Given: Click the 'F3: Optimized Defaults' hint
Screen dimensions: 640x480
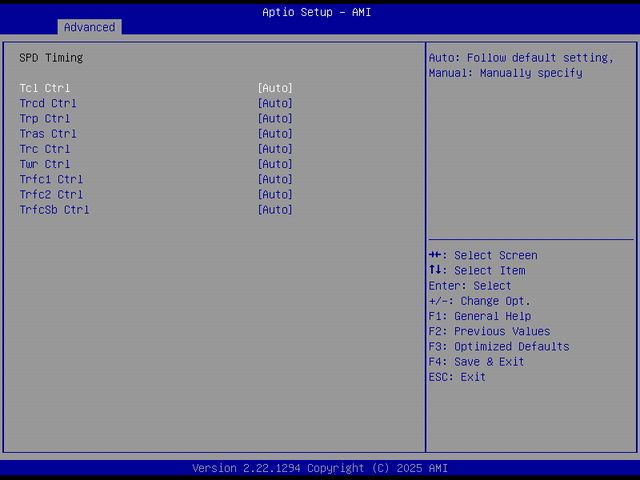Looking at the screenshot, I should tap(499, 347).
